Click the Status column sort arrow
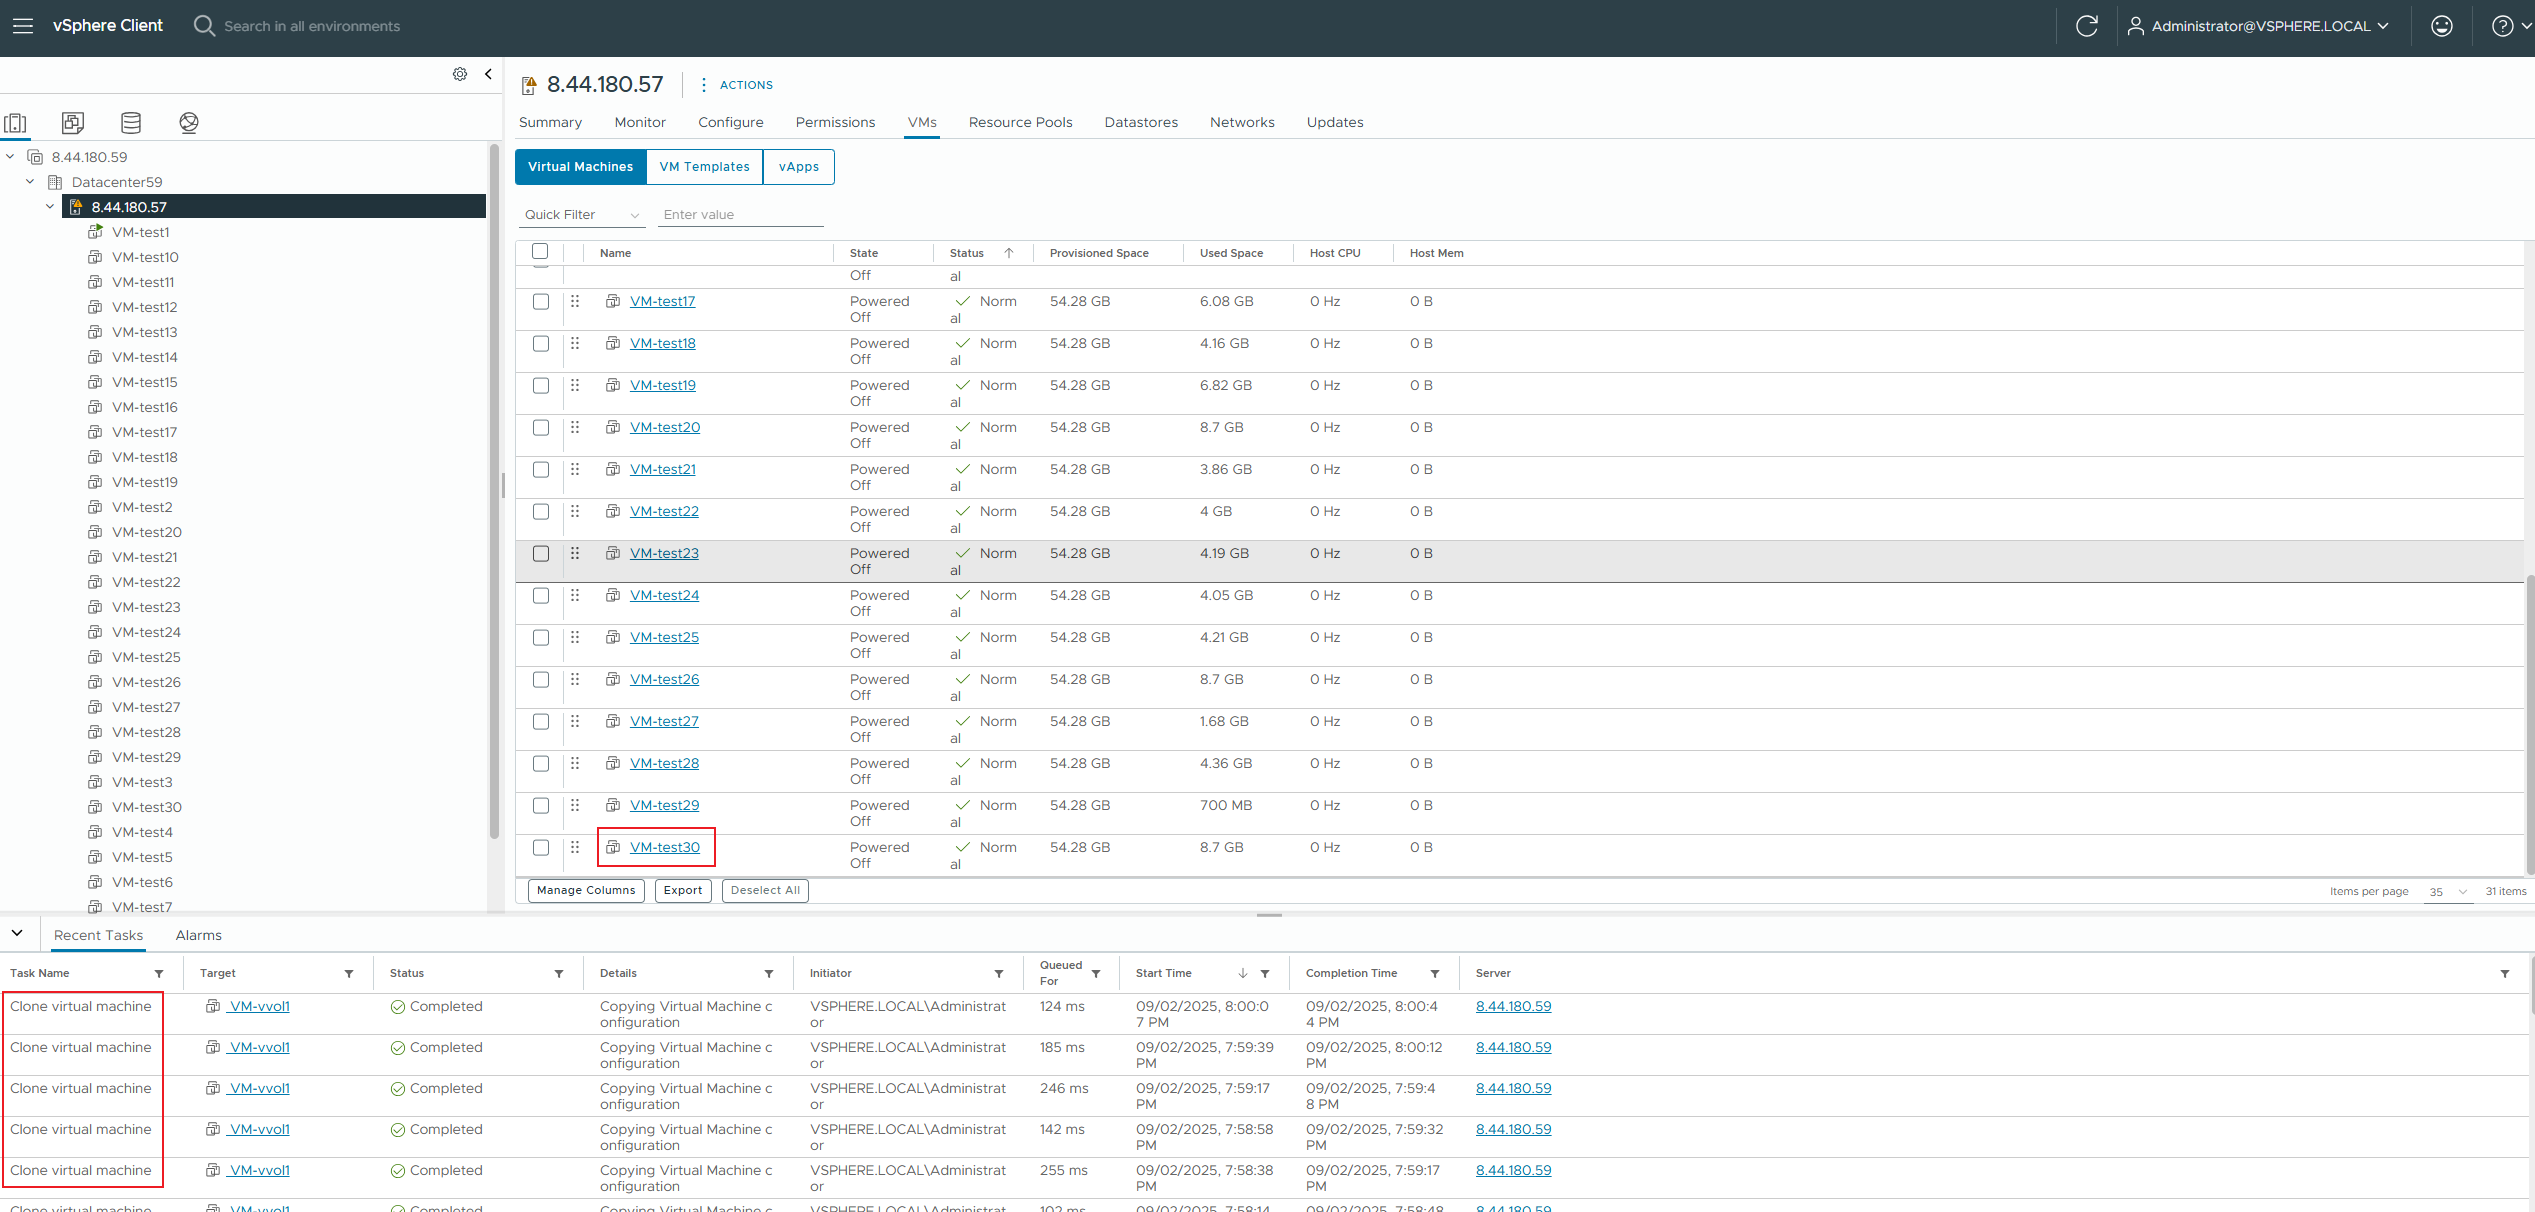The image size is (2535, 1212). pos(1009,253)
